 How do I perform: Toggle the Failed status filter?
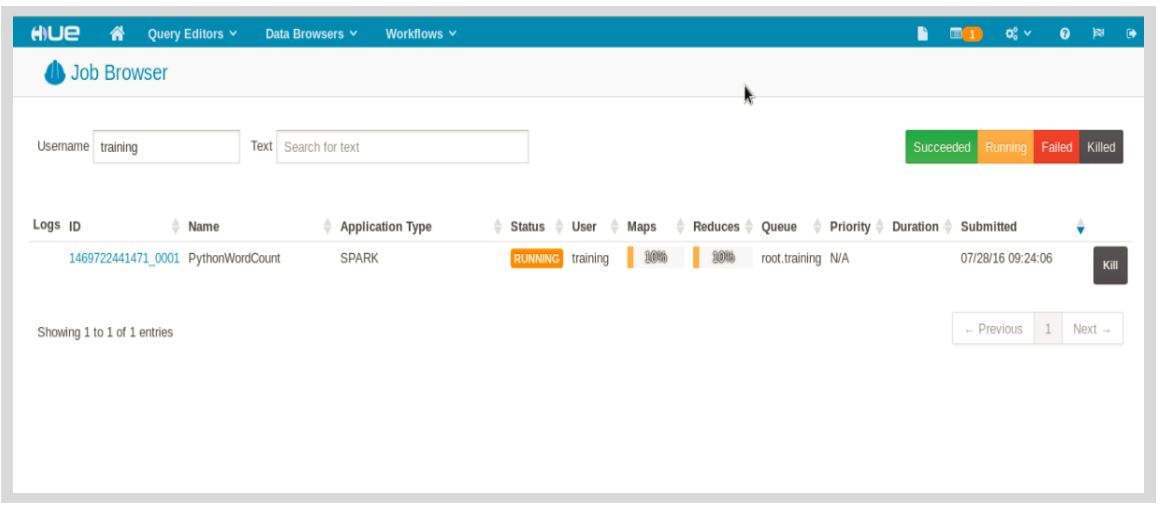coord(1056,147)
